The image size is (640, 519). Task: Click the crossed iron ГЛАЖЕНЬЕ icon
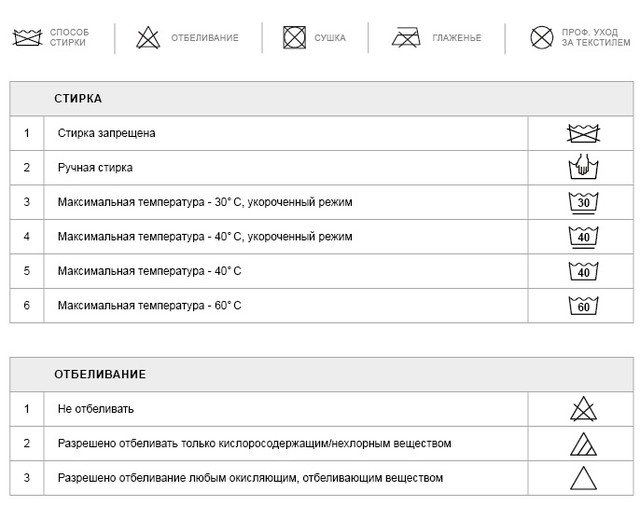coord(406,38)
